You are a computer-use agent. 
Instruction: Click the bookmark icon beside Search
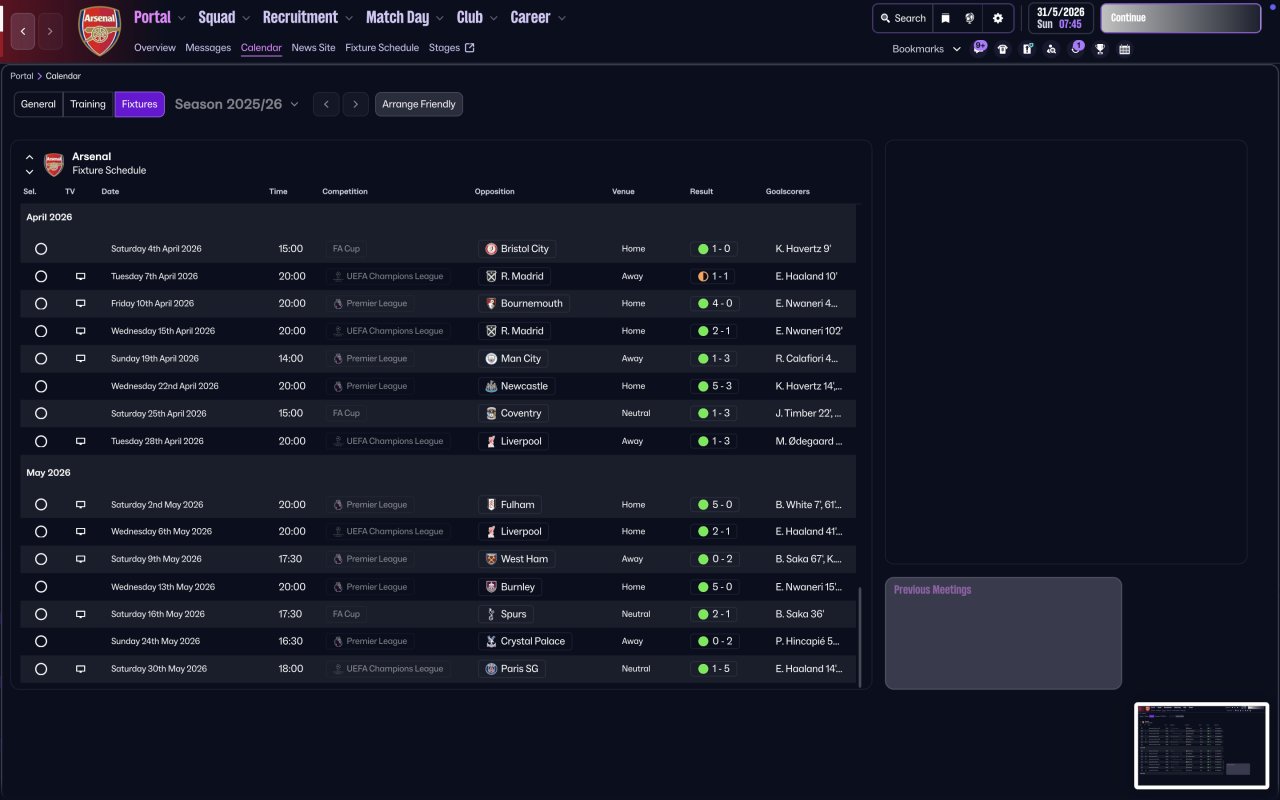point(945,18)
